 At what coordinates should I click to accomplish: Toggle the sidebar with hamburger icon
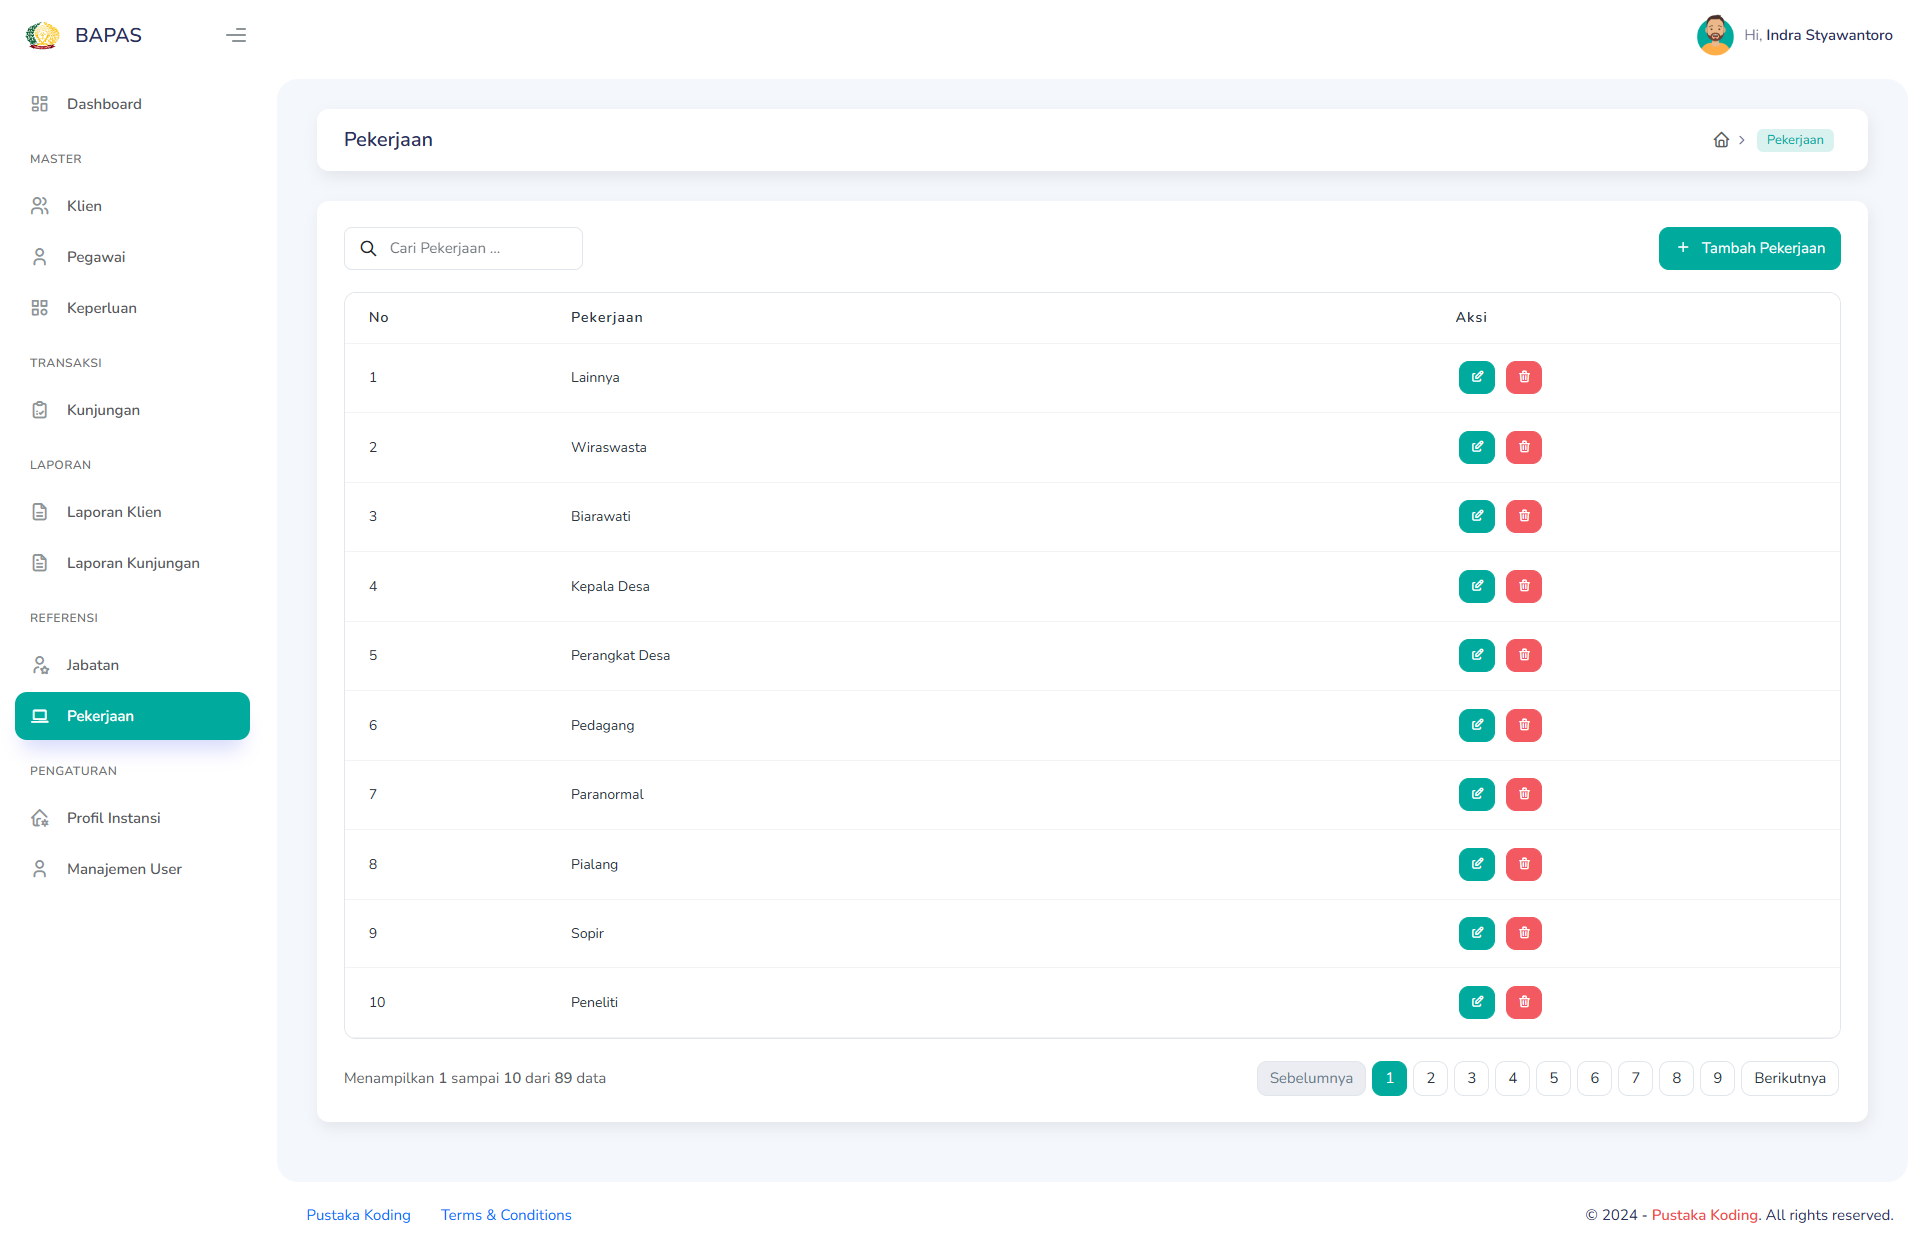[x=236, y=35]
